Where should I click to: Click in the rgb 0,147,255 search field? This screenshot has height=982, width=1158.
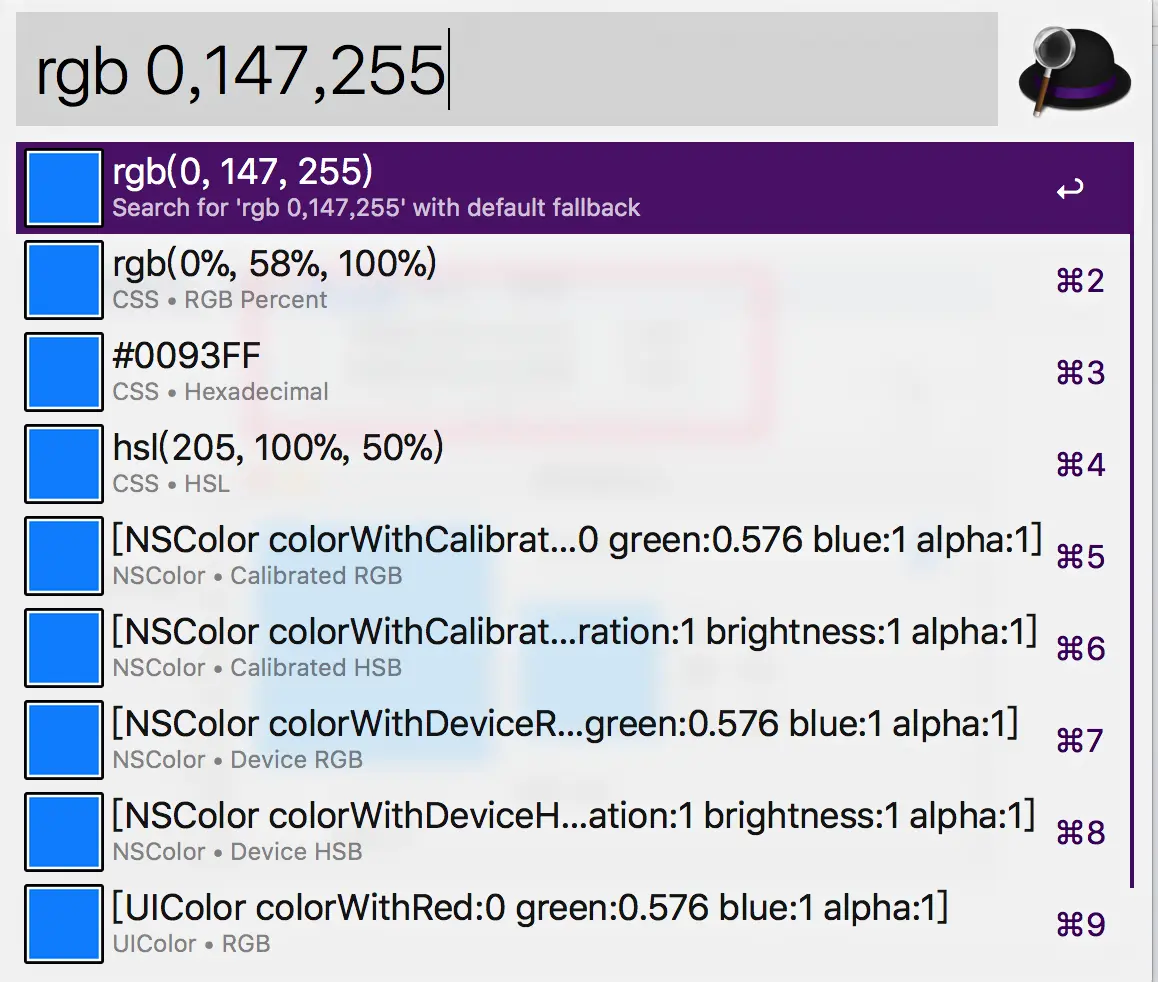pyautogui.click(x=507, y=69)
